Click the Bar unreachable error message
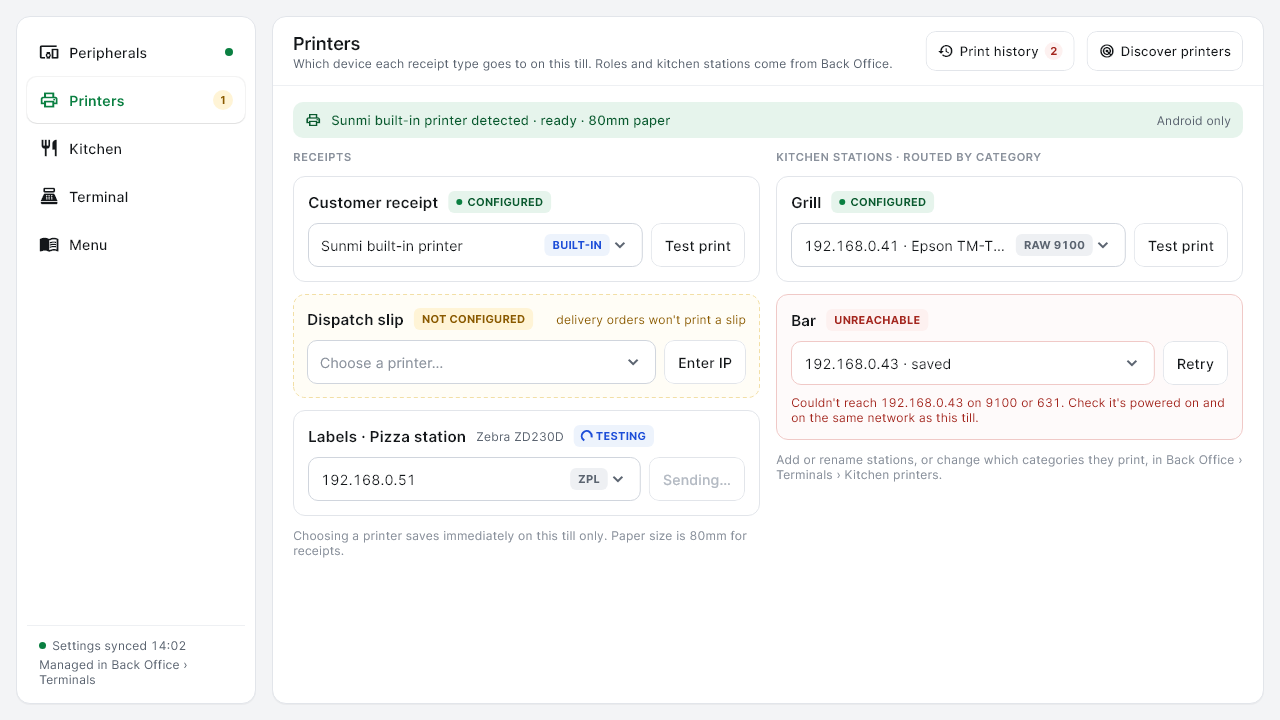Screen dimensions: 1280x720 tap(1008, 410)
